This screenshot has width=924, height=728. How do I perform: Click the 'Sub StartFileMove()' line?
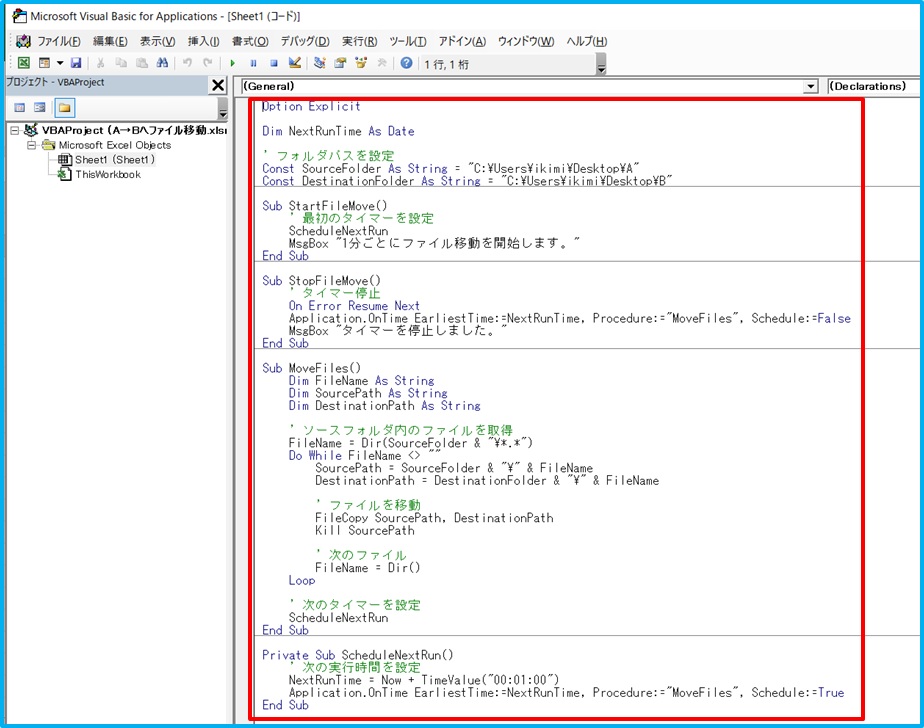[x=325, y=206]
